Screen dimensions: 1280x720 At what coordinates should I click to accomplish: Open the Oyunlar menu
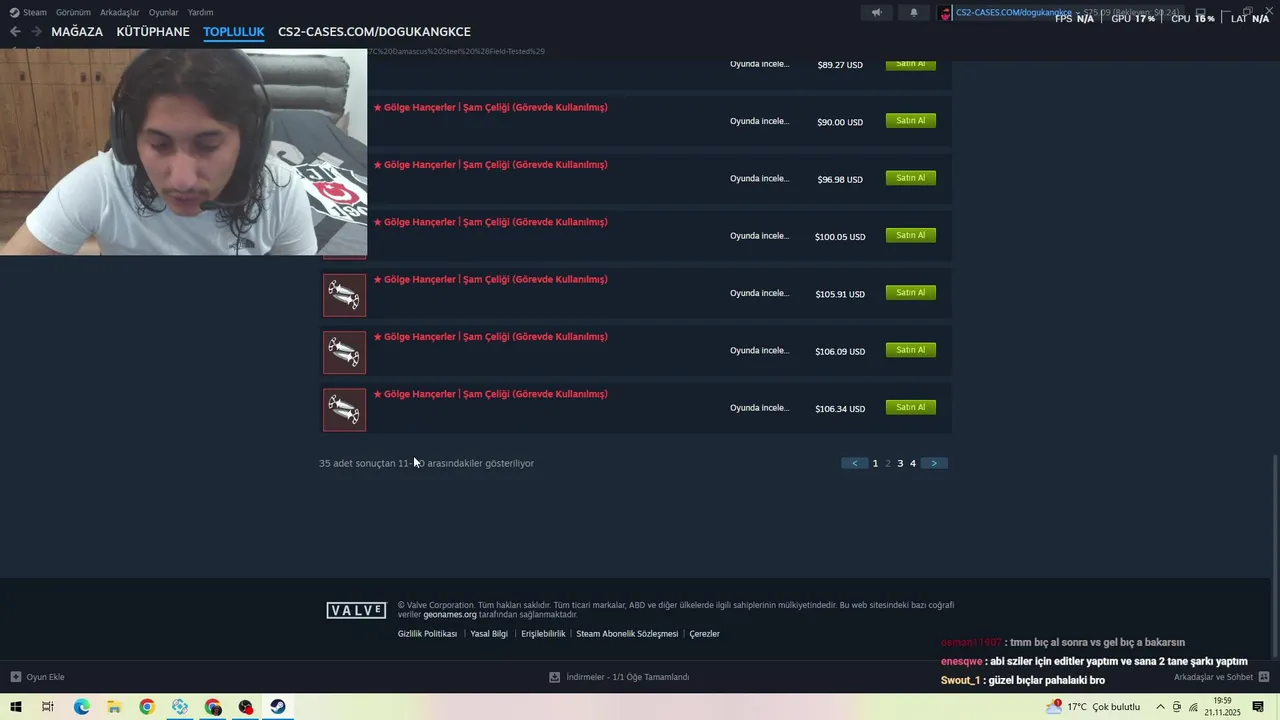(164, 13)
